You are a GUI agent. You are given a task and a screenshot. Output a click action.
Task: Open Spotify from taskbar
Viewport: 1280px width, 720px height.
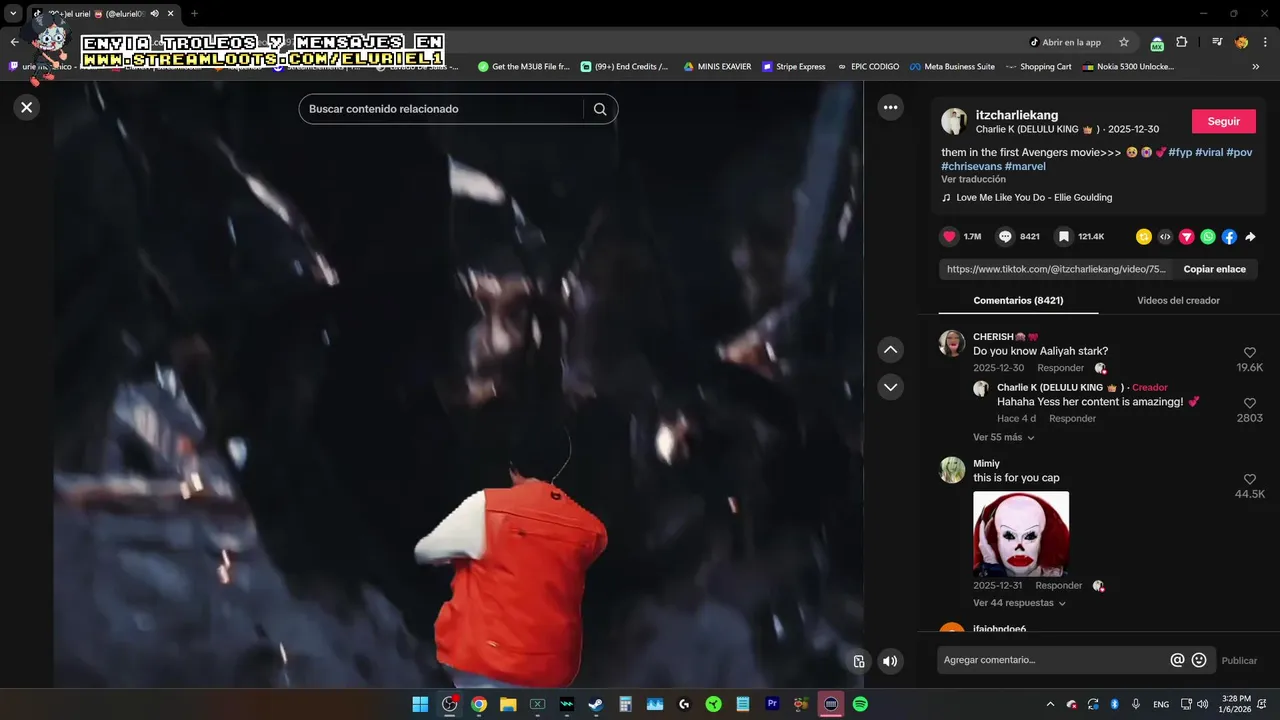click(x=860, y=704)
